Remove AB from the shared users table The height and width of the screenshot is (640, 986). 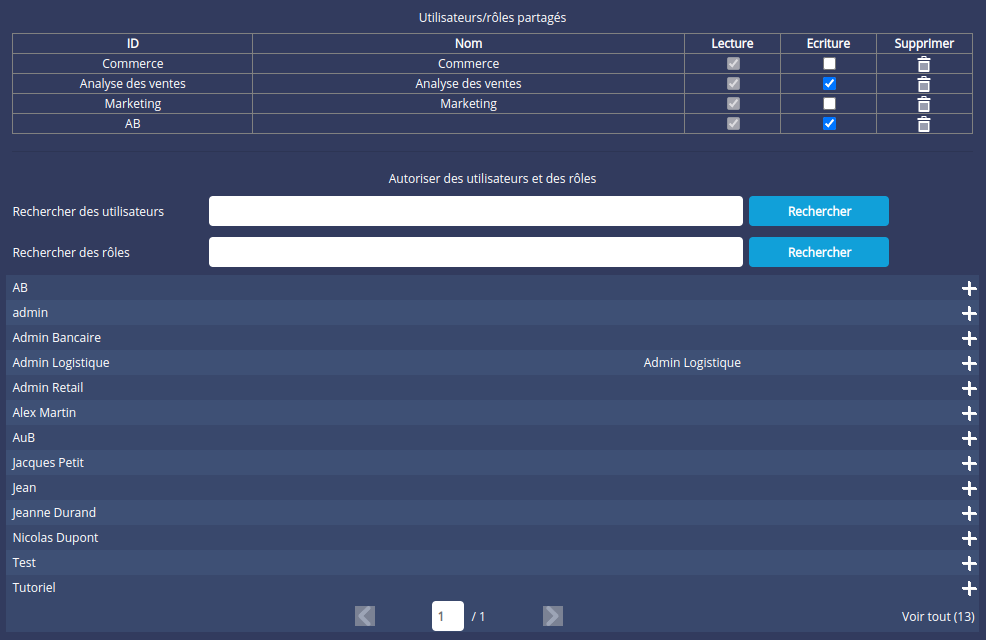click(x=924, y=124)
